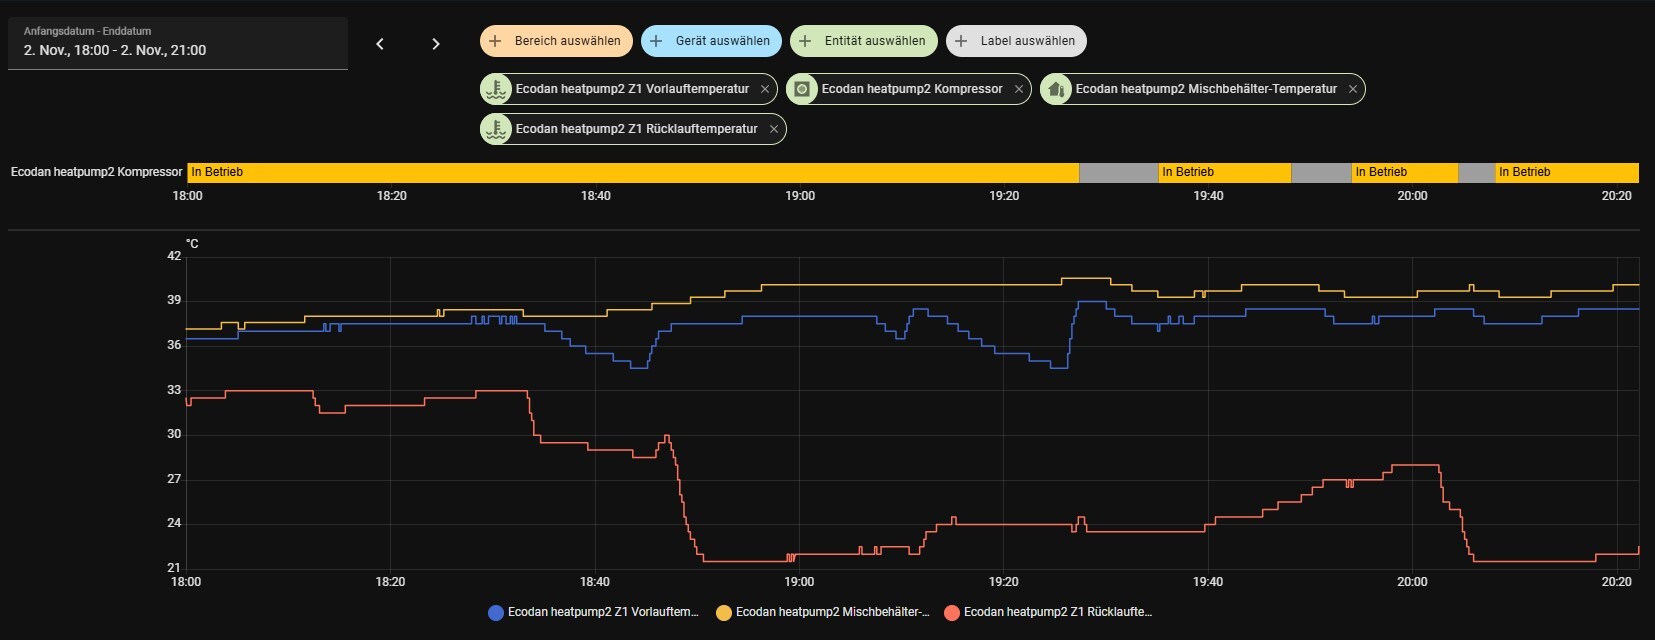Open the Entität auswählen picker
The width and height of the screenshot is (1655, 640).
(x=864, y=41)
